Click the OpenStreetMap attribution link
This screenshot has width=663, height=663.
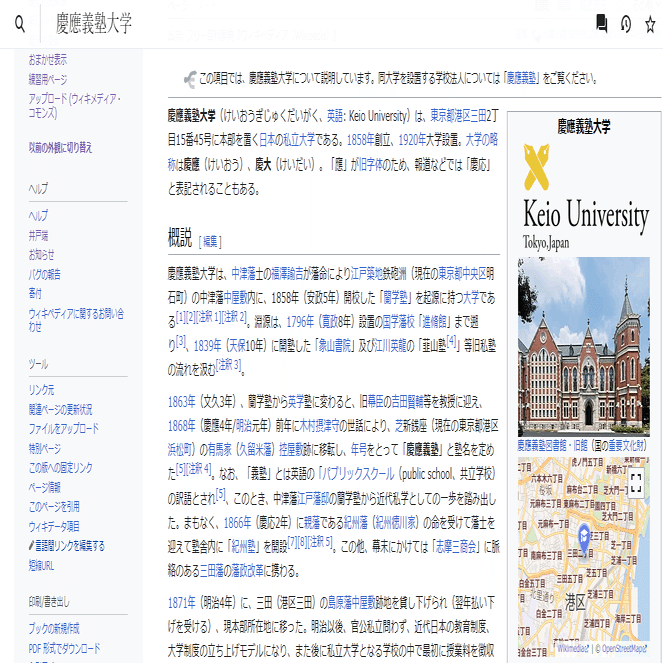(624, 648)
